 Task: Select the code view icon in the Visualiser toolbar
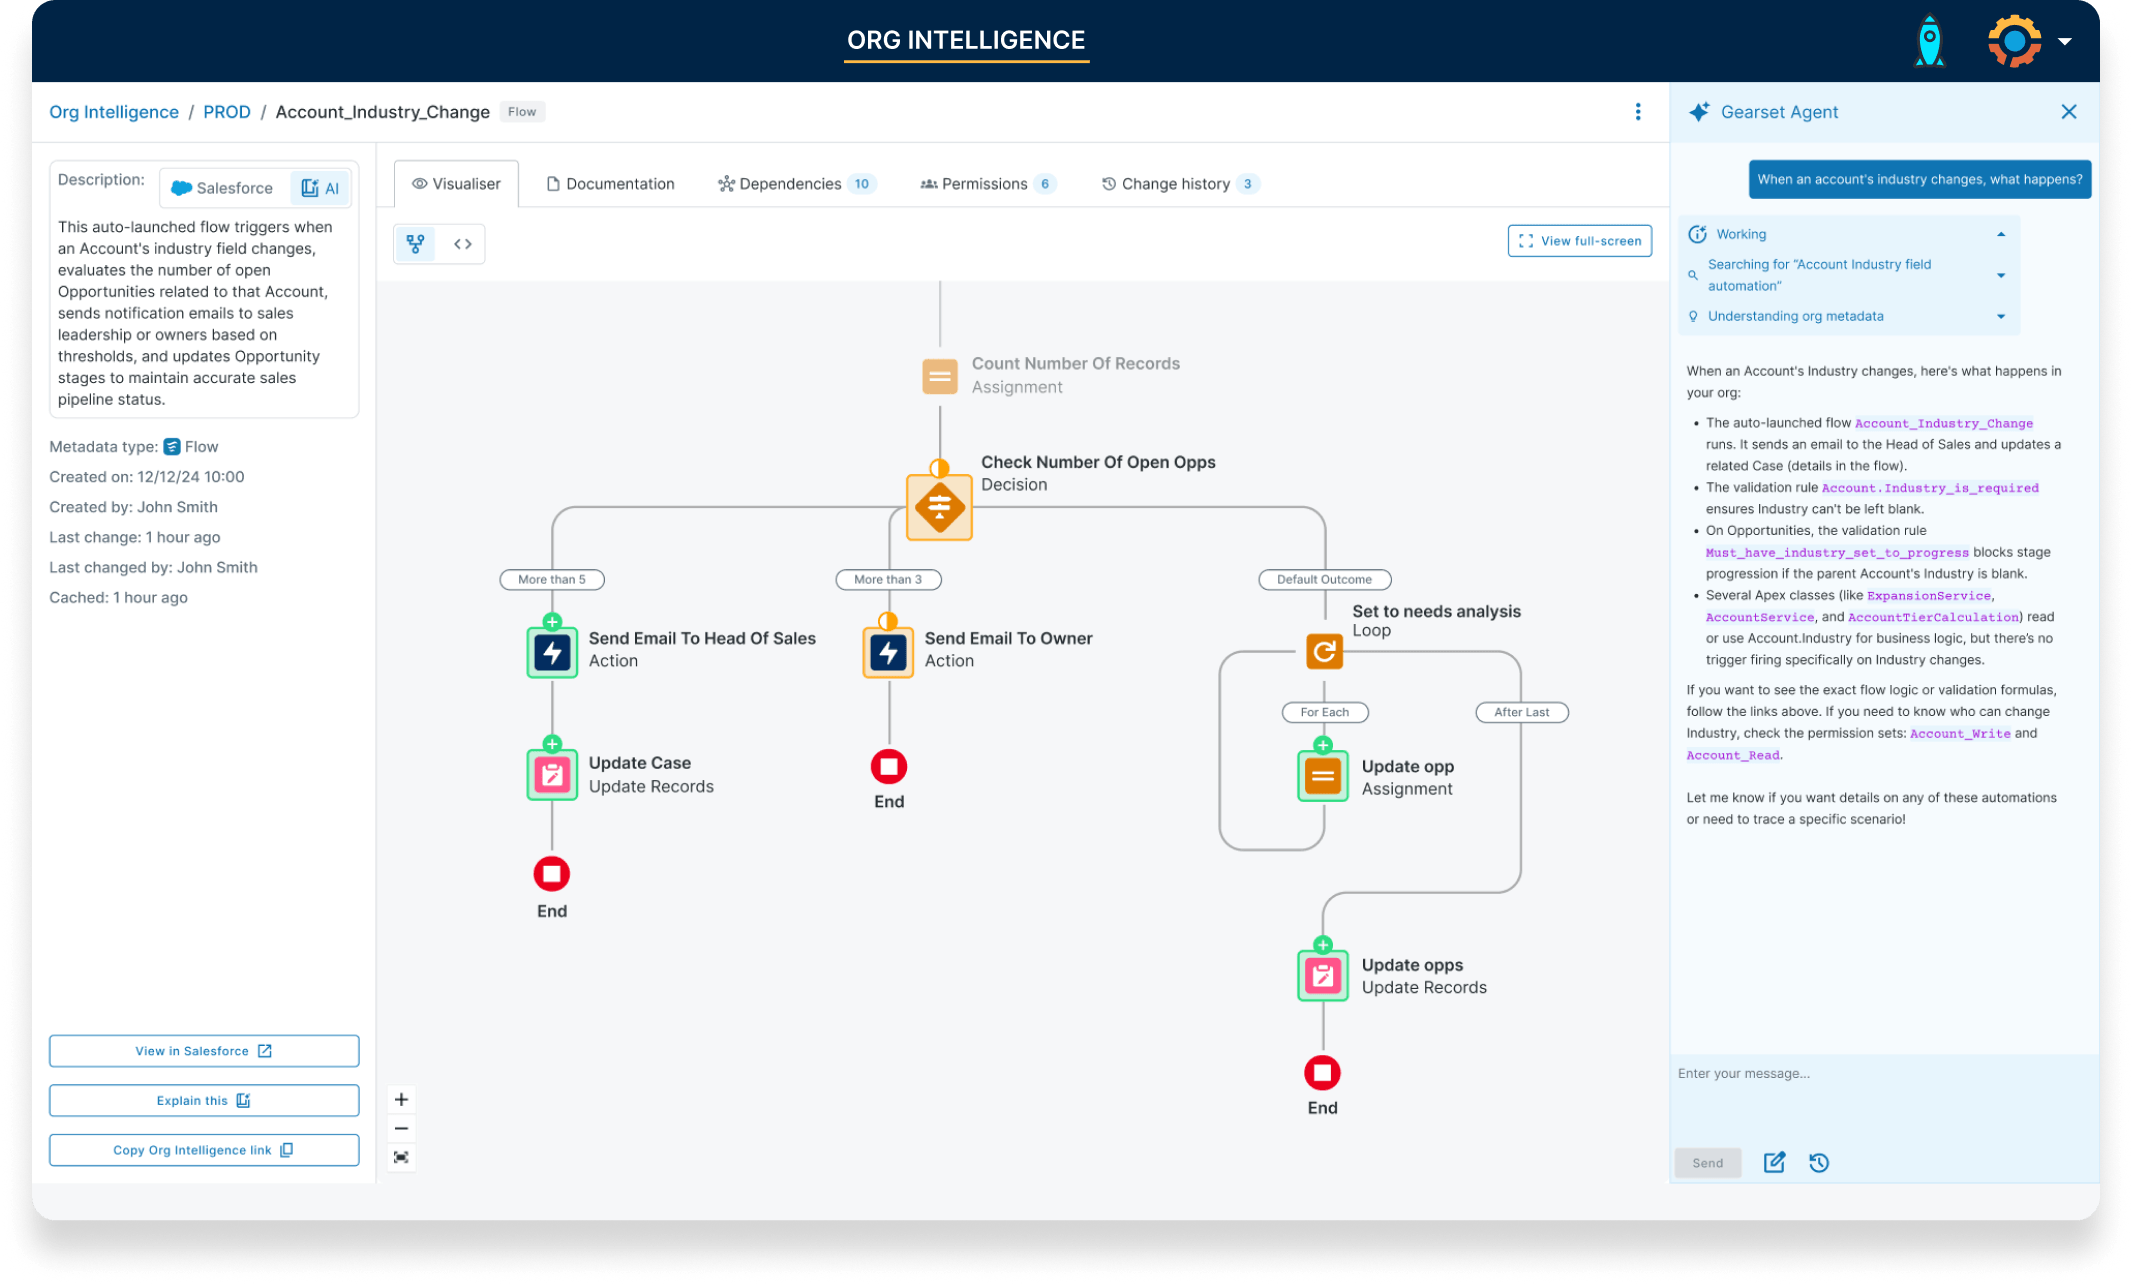462,243
